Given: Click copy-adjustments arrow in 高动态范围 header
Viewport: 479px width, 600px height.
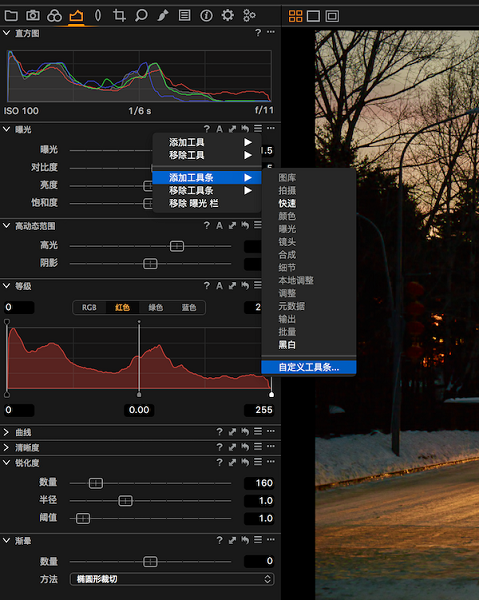Looking at the screenshot, I should point(232,226).
